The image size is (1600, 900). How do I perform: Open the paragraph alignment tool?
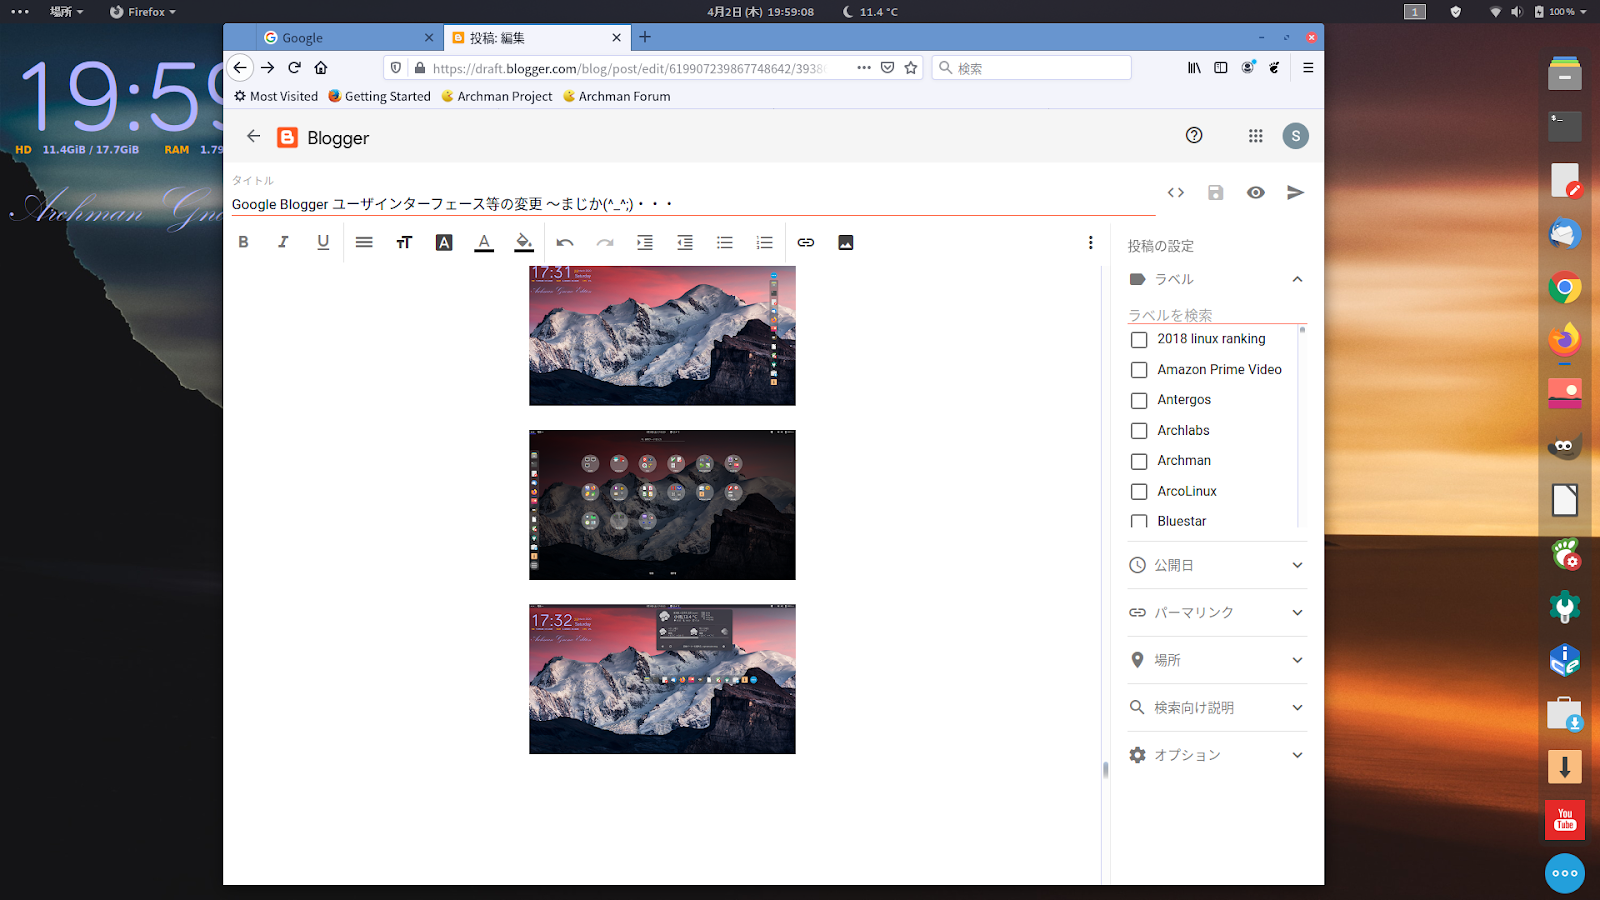pyautogui.click(x=364, y=242)
